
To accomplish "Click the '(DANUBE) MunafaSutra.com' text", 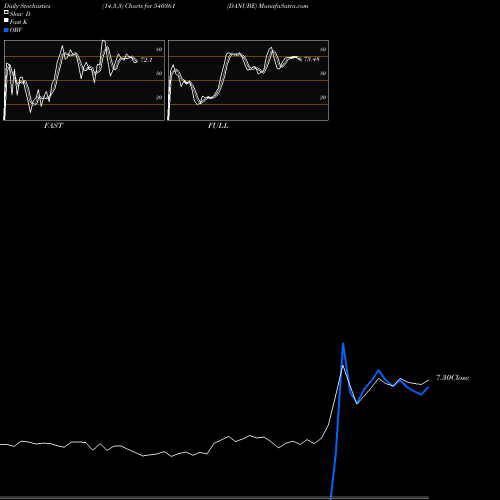I will pyautogui.click(x=267, y=6).
